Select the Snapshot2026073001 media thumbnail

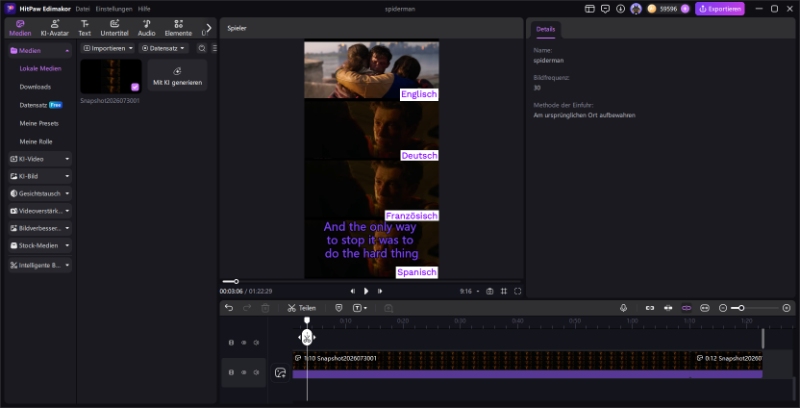(111, 76)
